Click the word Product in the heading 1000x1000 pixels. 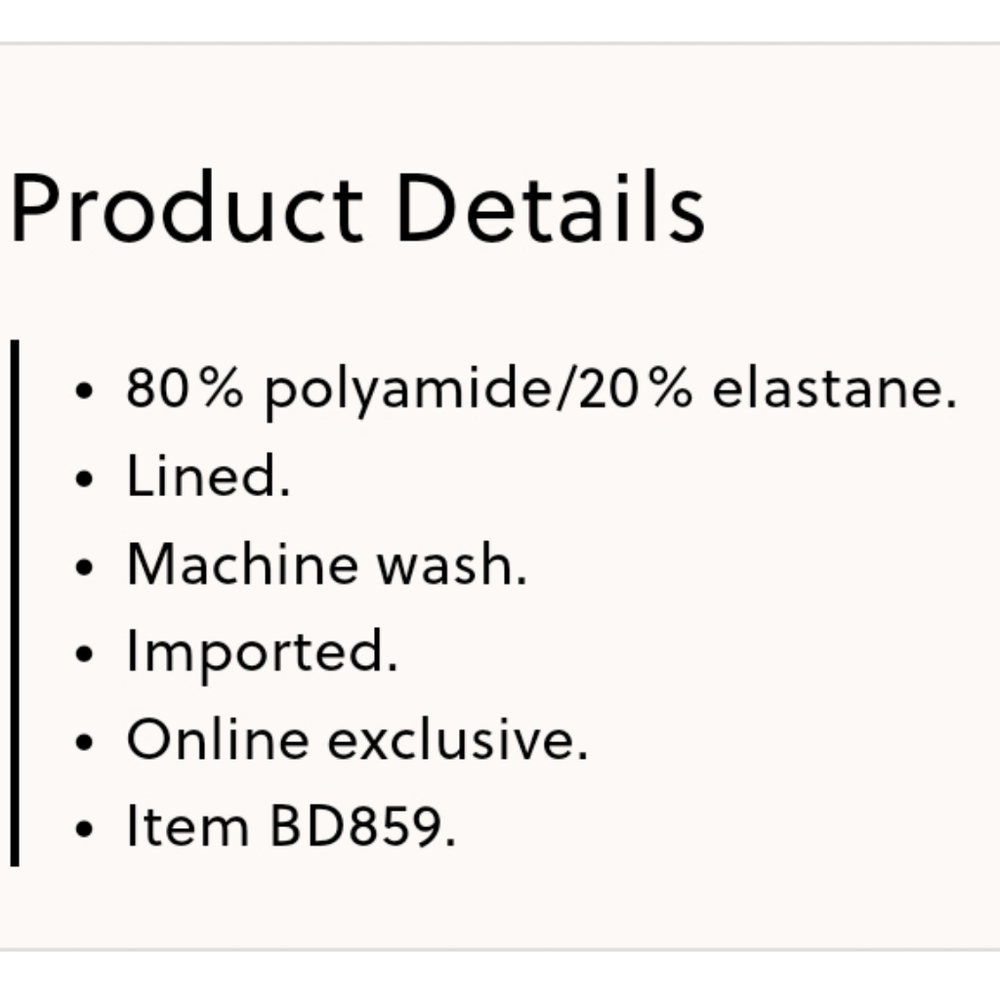(x=187, y=208)
